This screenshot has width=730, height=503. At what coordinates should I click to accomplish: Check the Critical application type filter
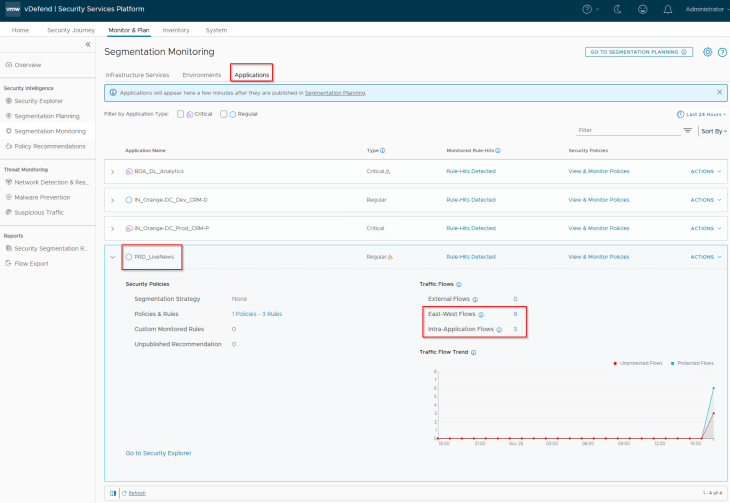181,114
